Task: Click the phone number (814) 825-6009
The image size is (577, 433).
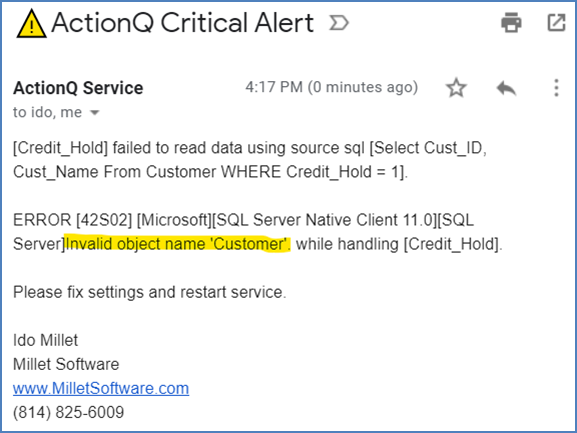Action: coord(68,412)
